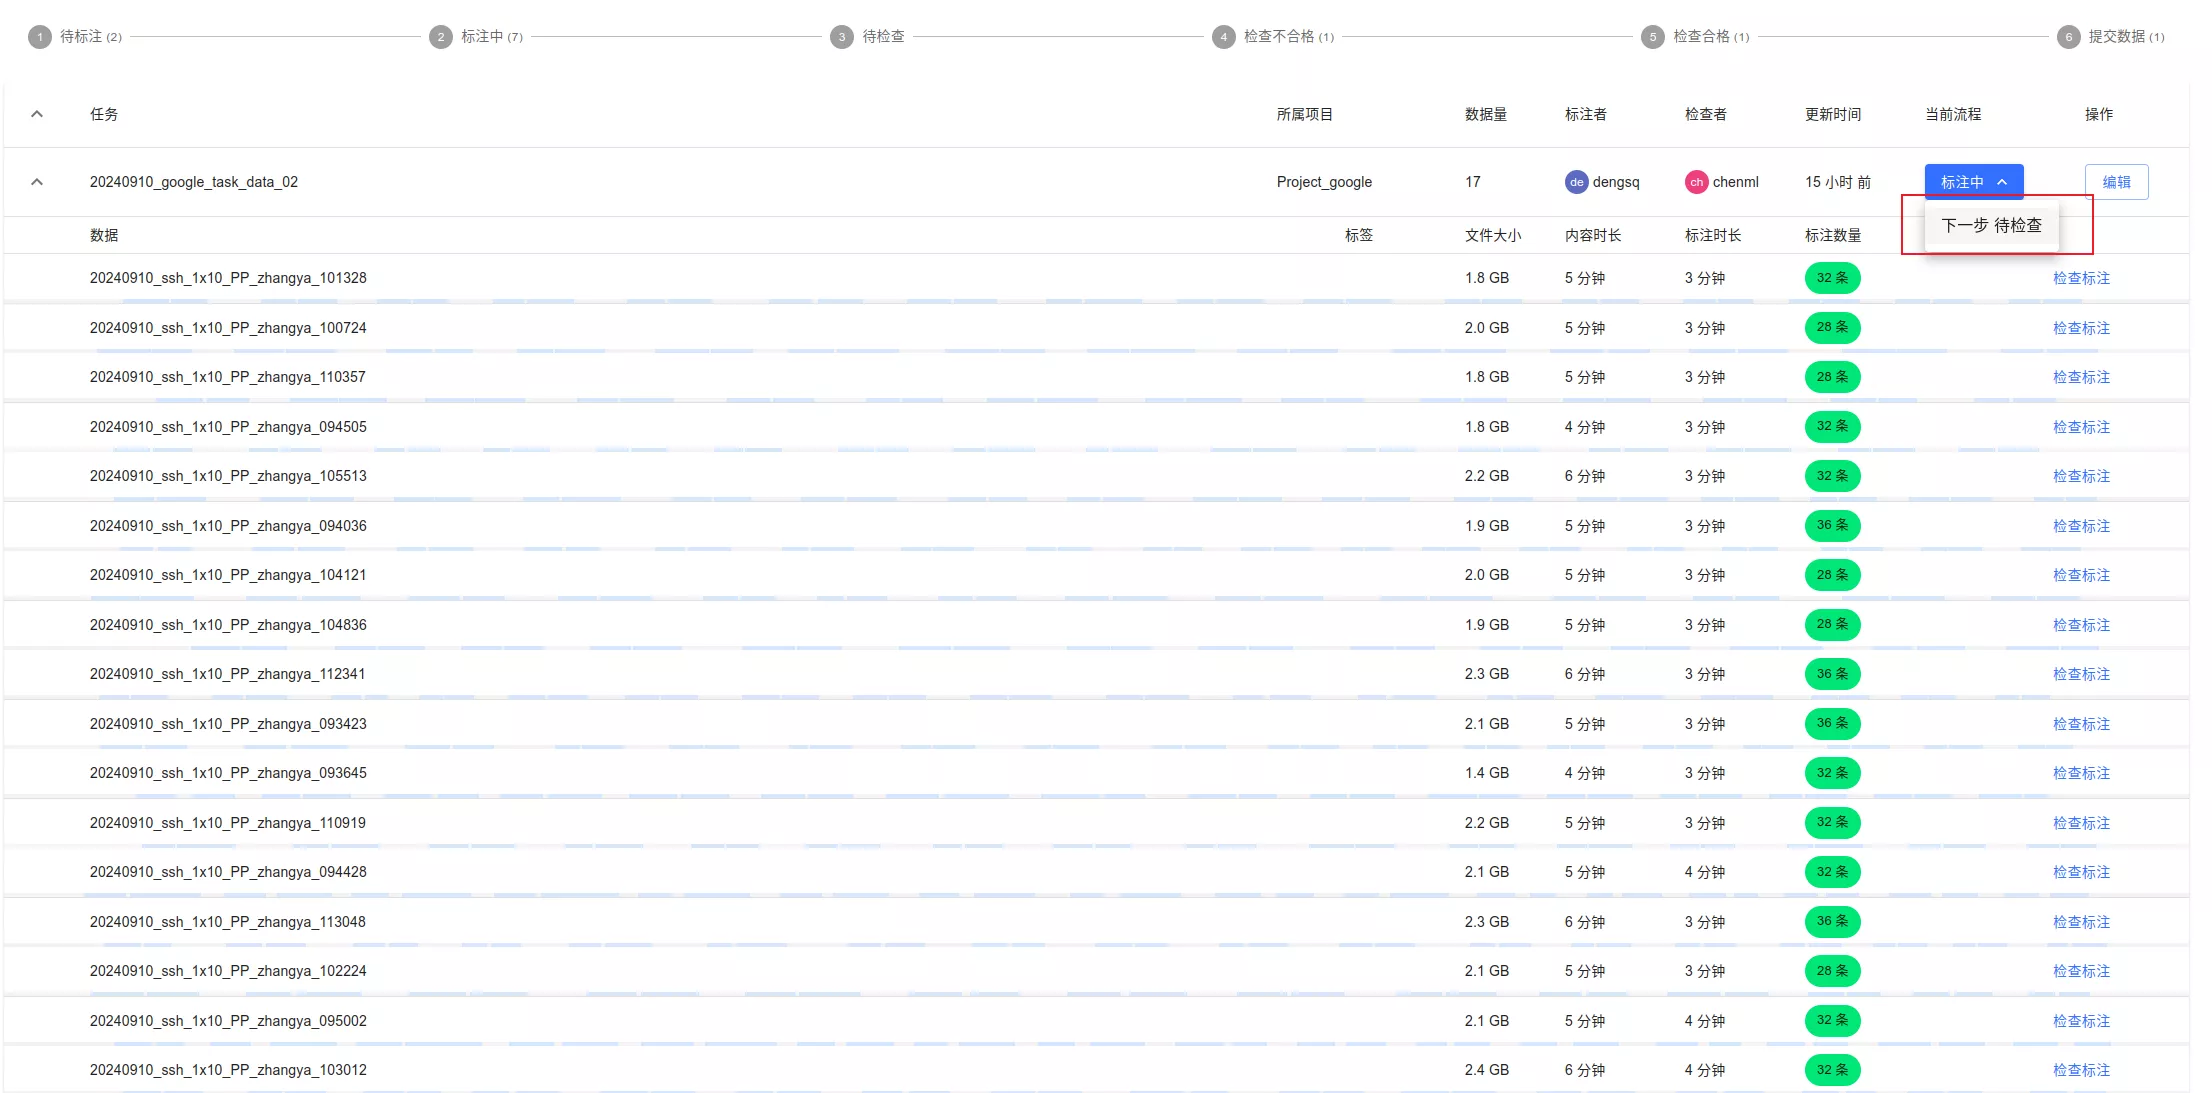Click step 1 待标注 circle icon
Screen dimensions: 2212x1093
pos(40,37)
